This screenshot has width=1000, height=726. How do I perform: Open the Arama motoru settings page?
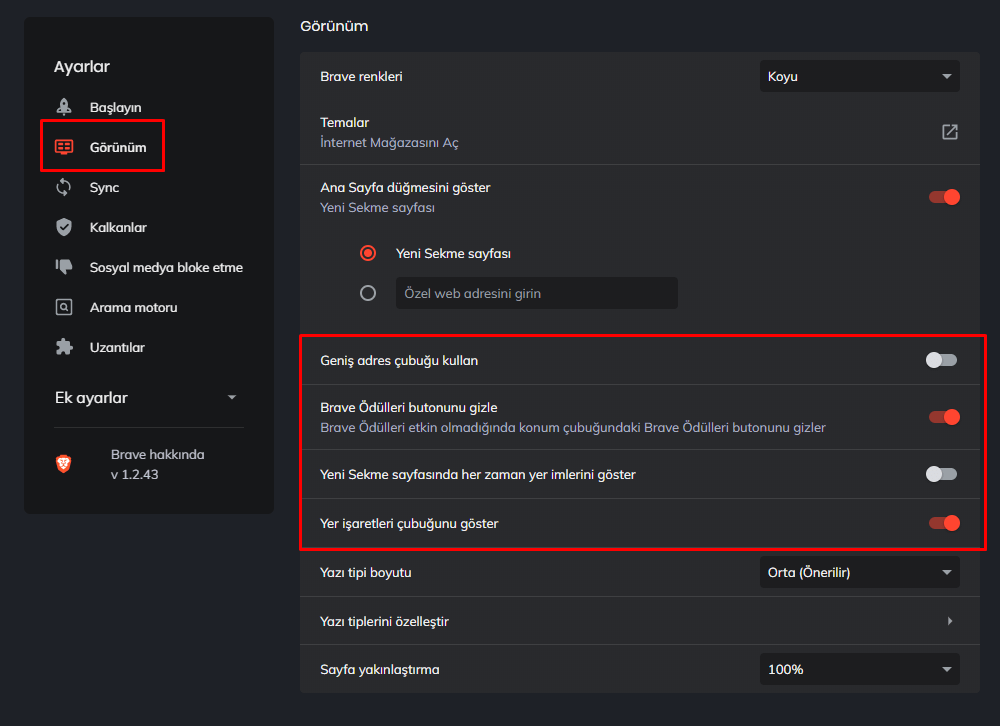tap(133, 307)
